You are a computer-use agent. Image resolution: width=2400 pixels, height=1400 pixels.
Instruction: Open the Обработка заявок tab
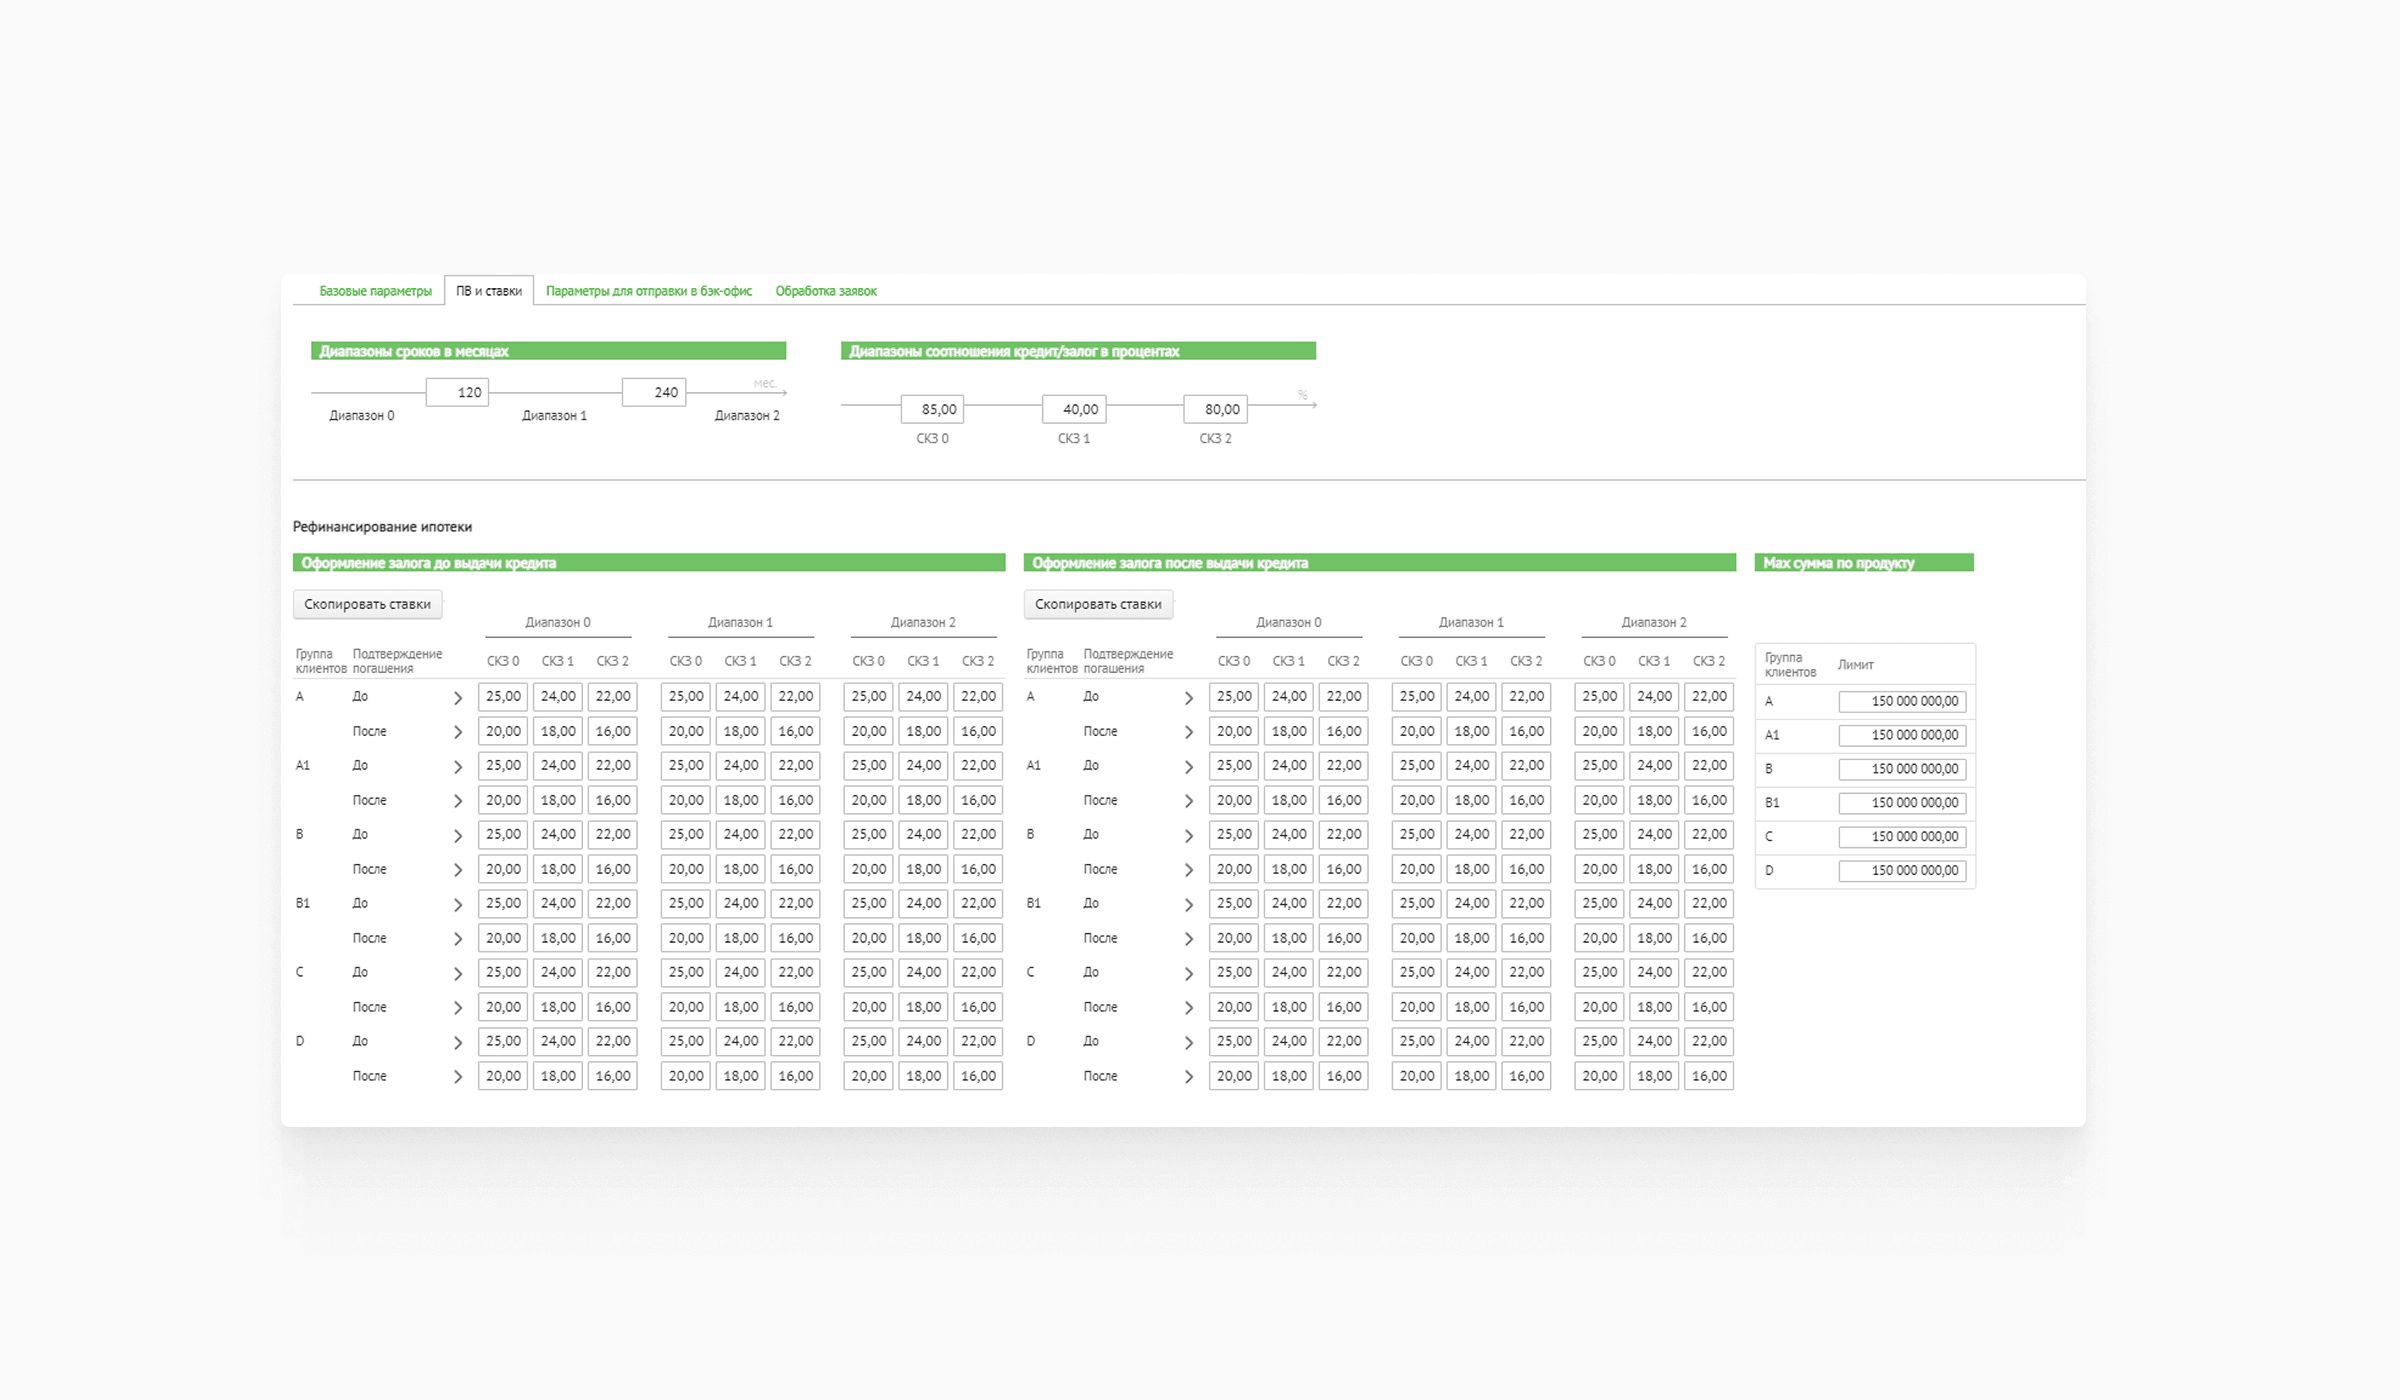[826, 291]
